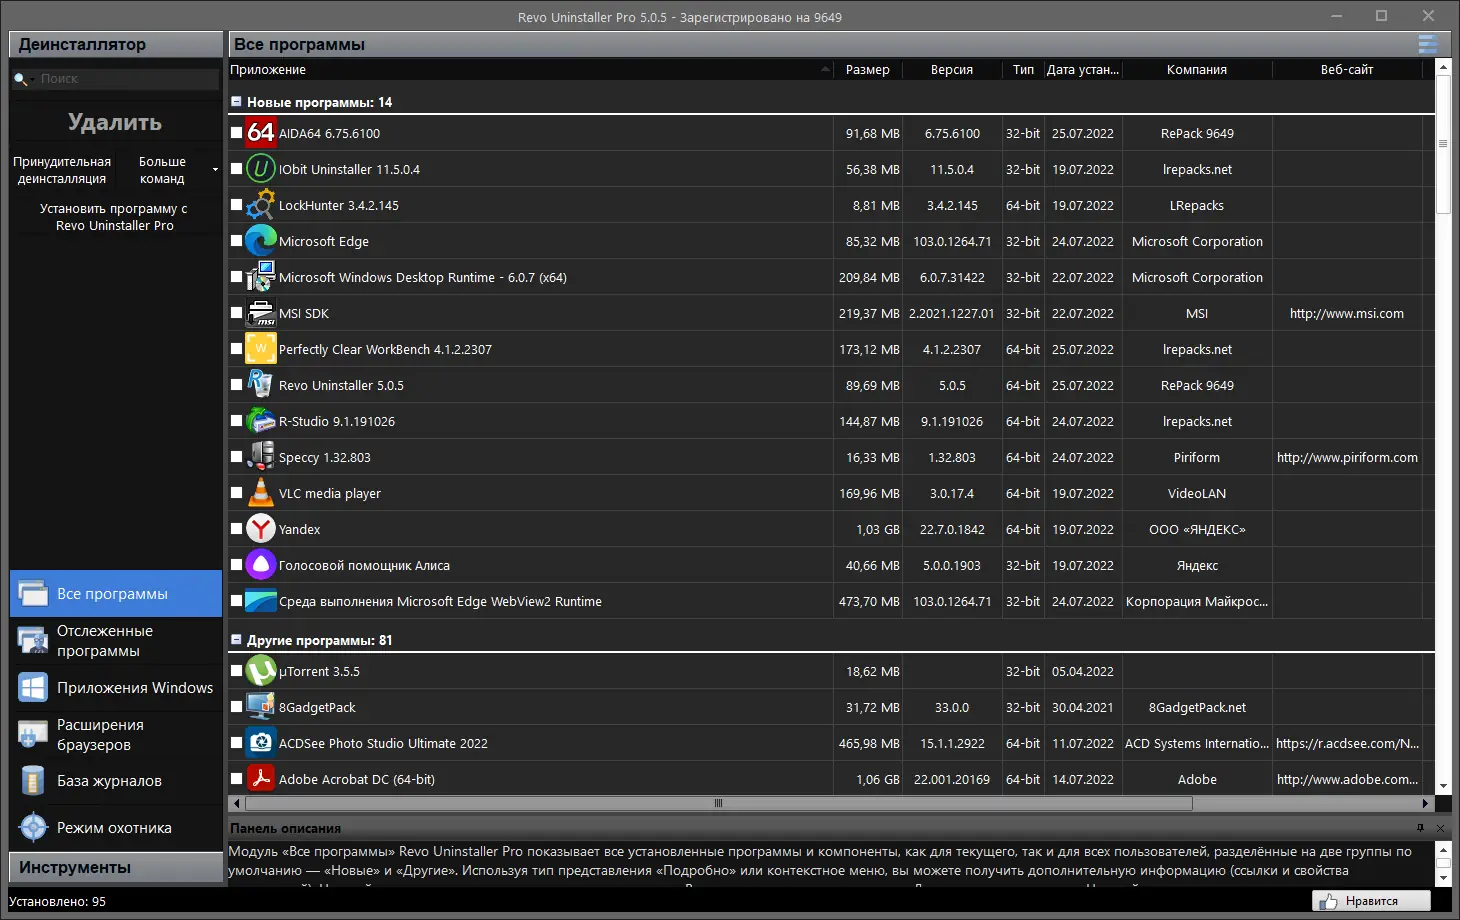Click the 8GadgetPack icon
Screen dimensions: 1460x920
pyautogui.click(x=261, y=707)
